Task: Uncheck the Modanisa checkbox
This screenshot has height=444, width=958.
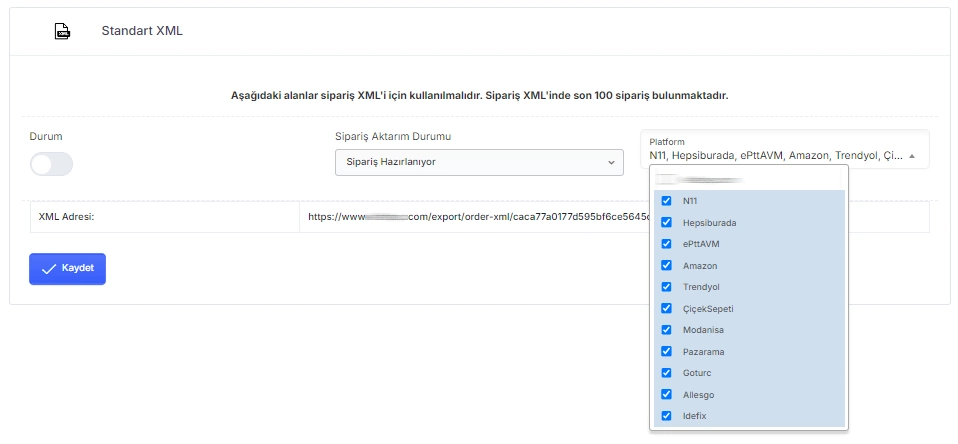Action: pos(667,330)
